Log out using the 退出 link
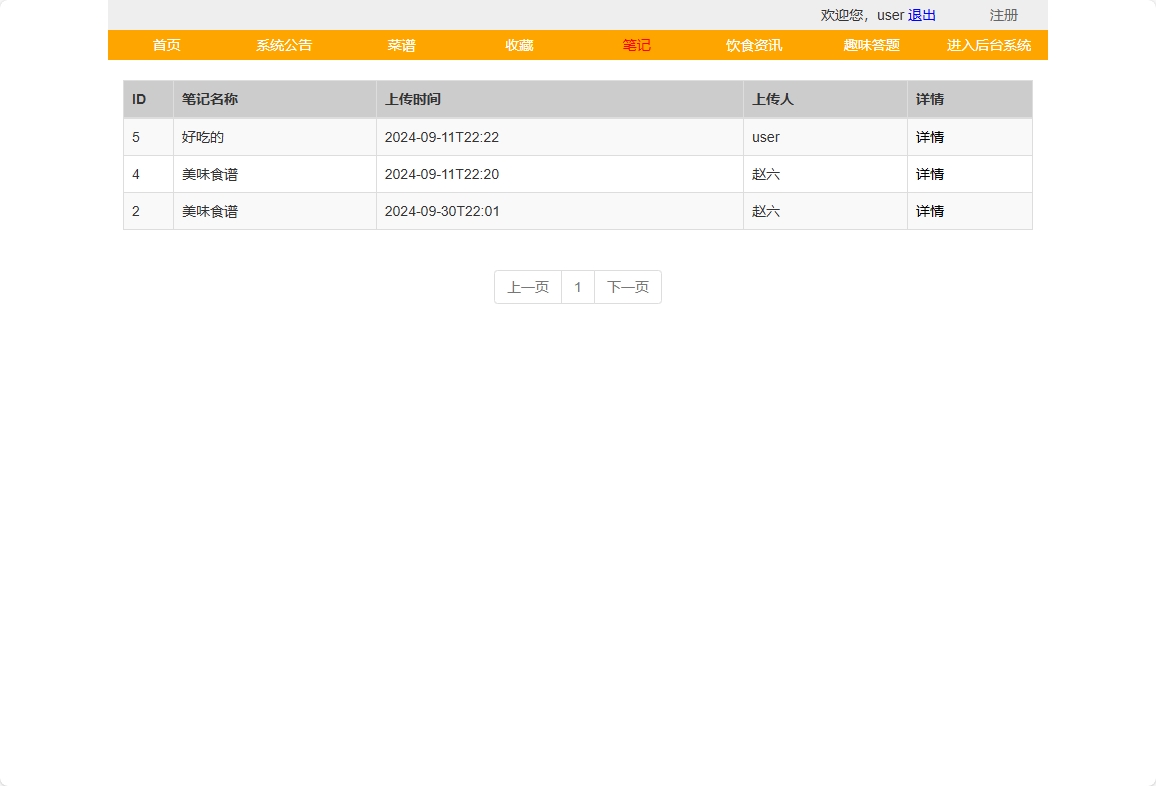This screenshot has height=786, width=1156. [x=922, y=15]
